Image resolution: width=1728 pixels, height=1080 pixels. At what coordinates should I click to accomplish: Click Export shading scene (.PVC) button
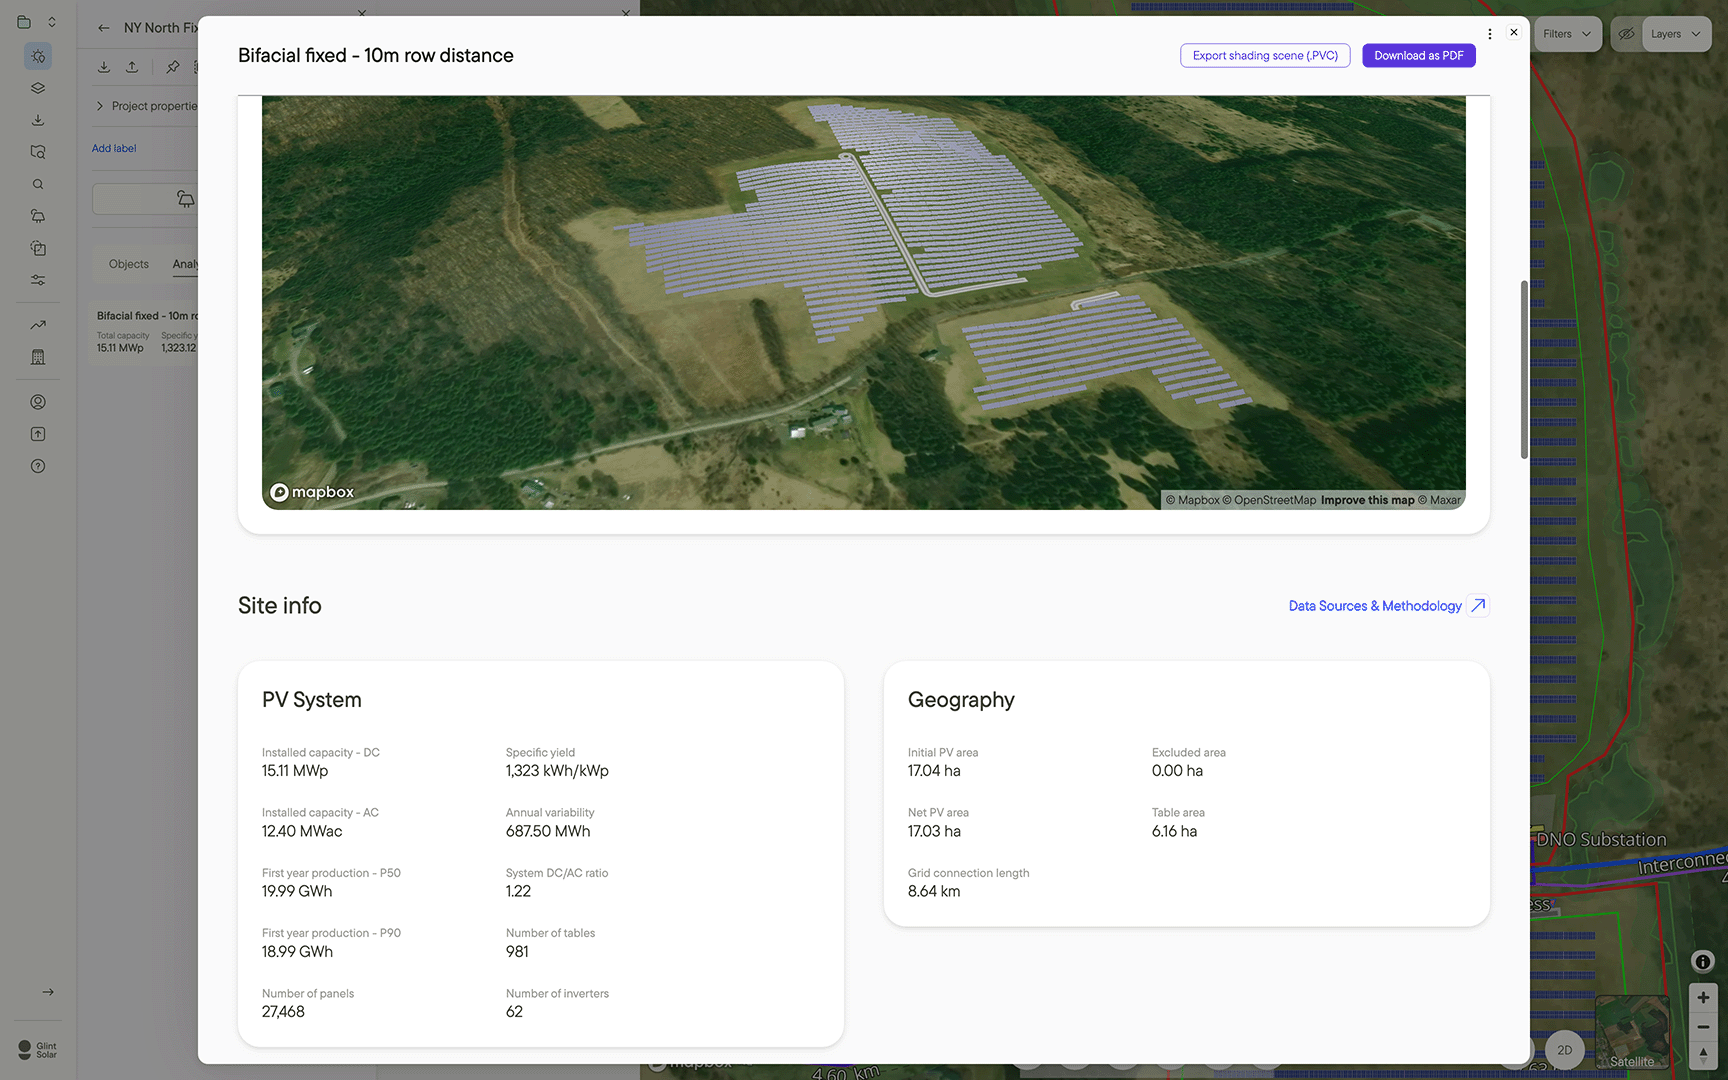tap(1265, 56)
